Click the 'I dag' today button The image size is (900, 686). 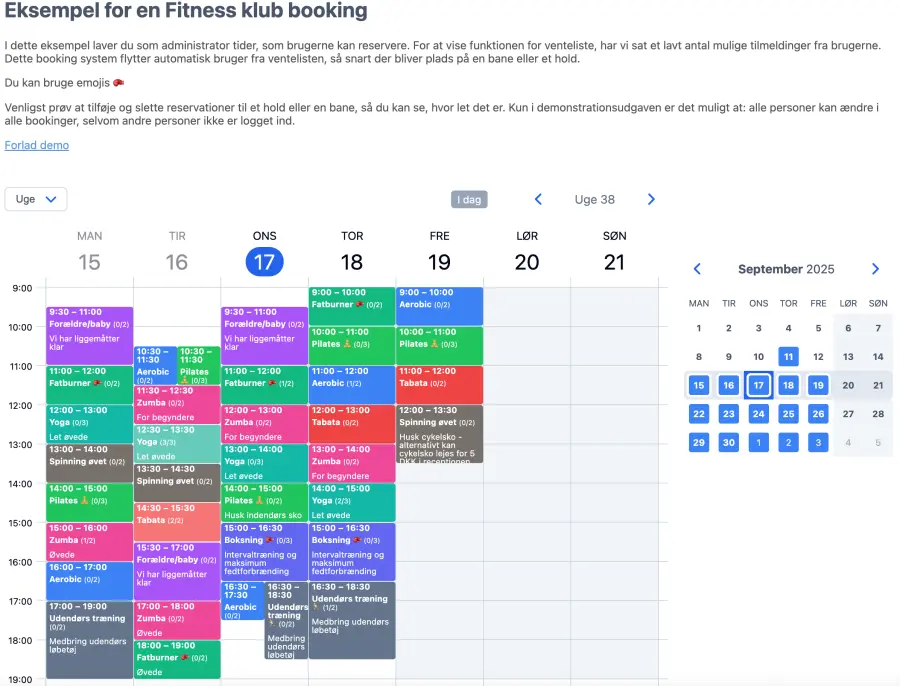[x=469, y=199]
